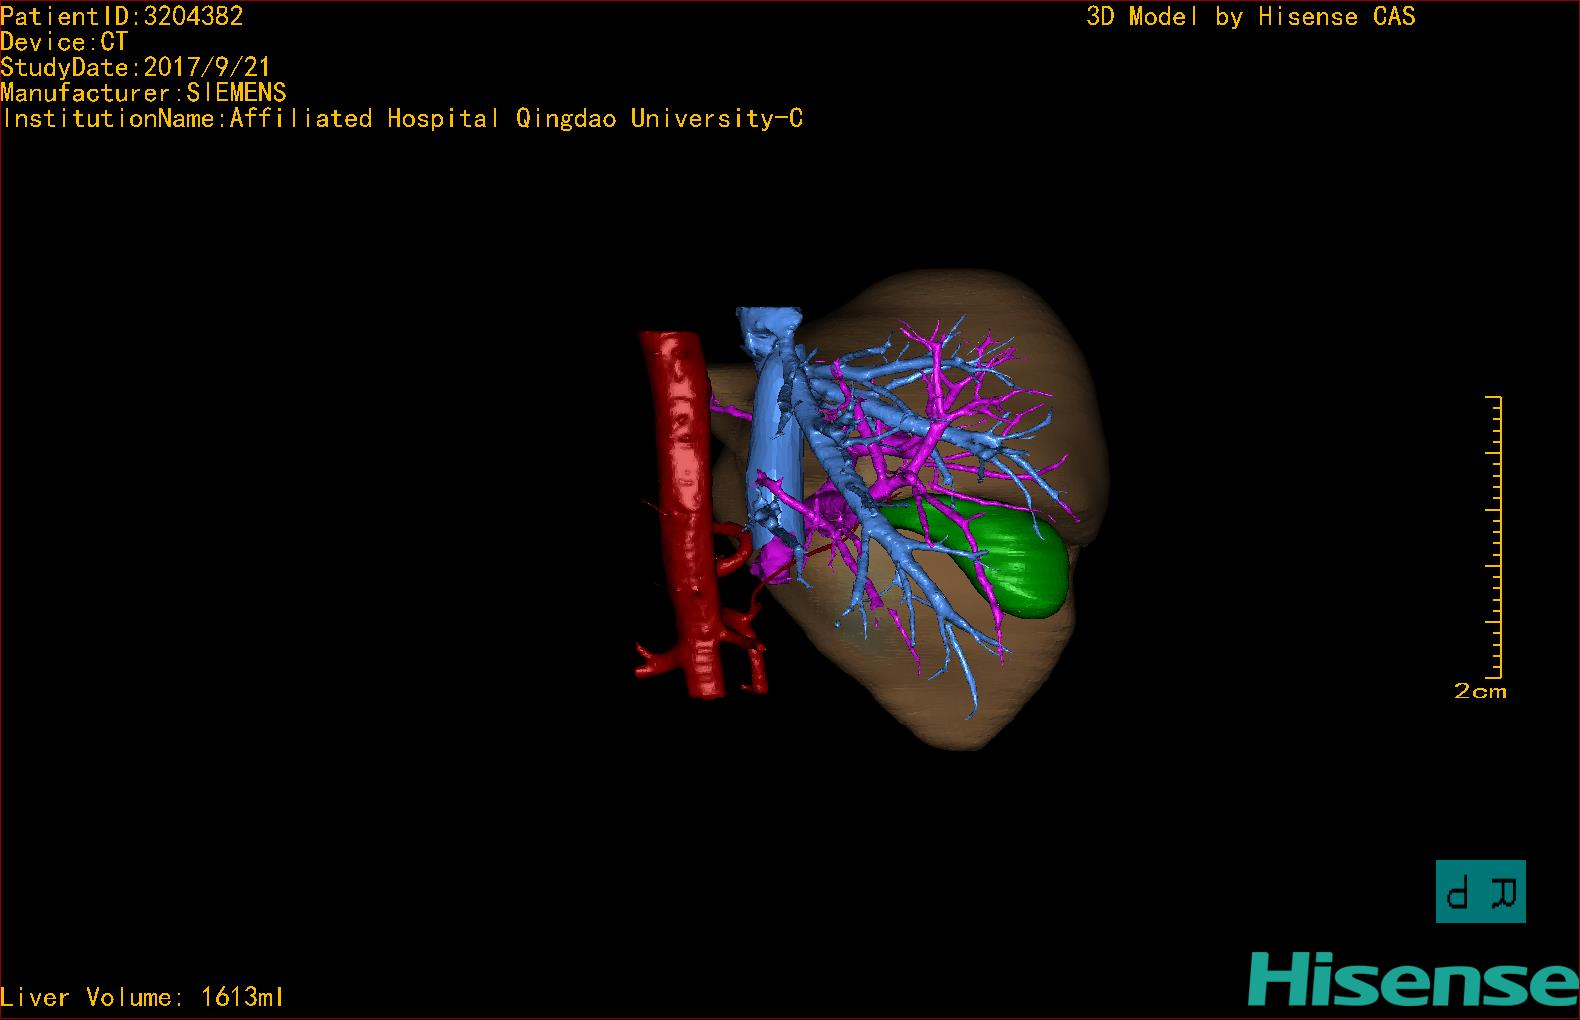Click the Liver Volume: 1613ml readout

click(x=142, y=997)
